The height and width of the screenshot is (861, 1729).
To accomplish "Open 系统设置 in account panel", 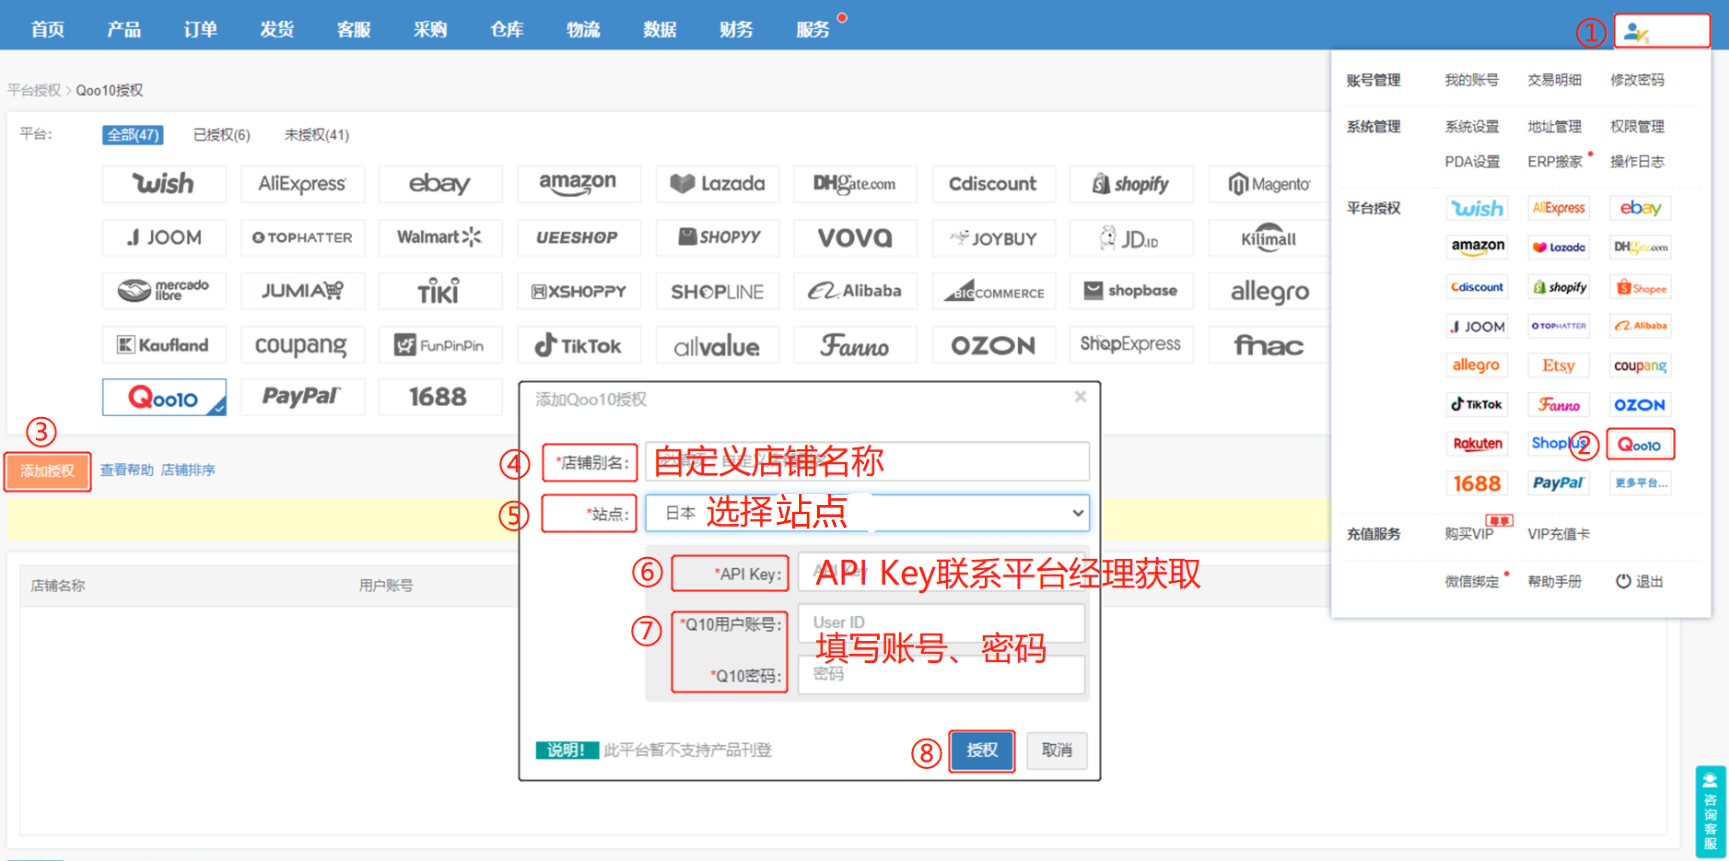I will [x=1472, y=127].
